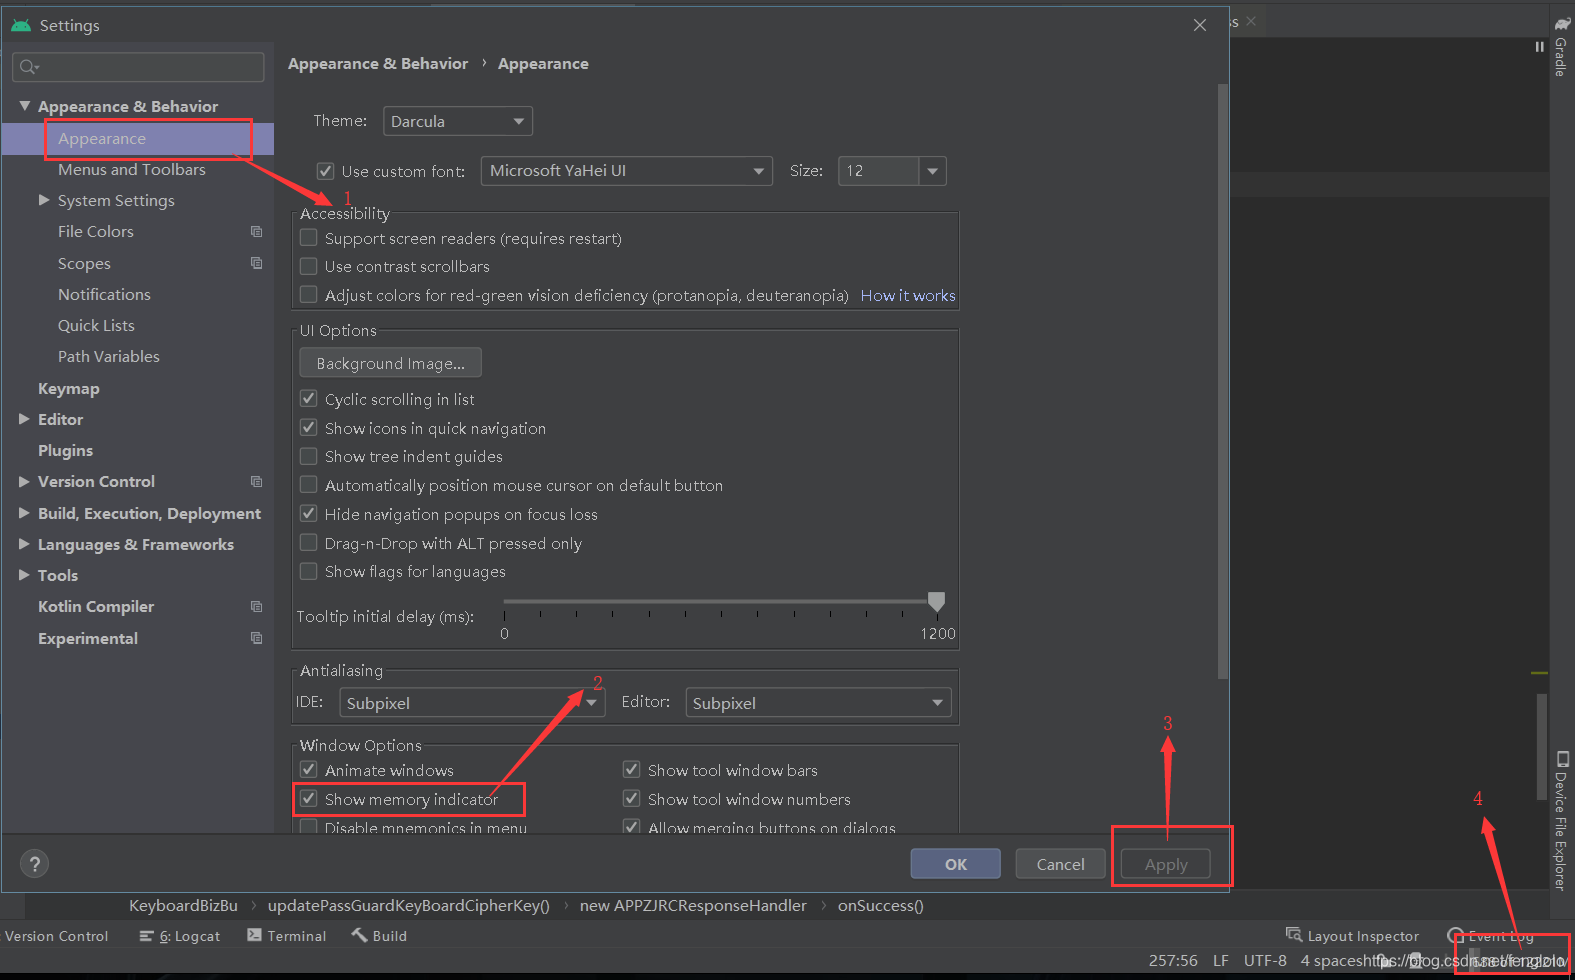Expand the Build, Execution, Deployment node

(25, 513)
